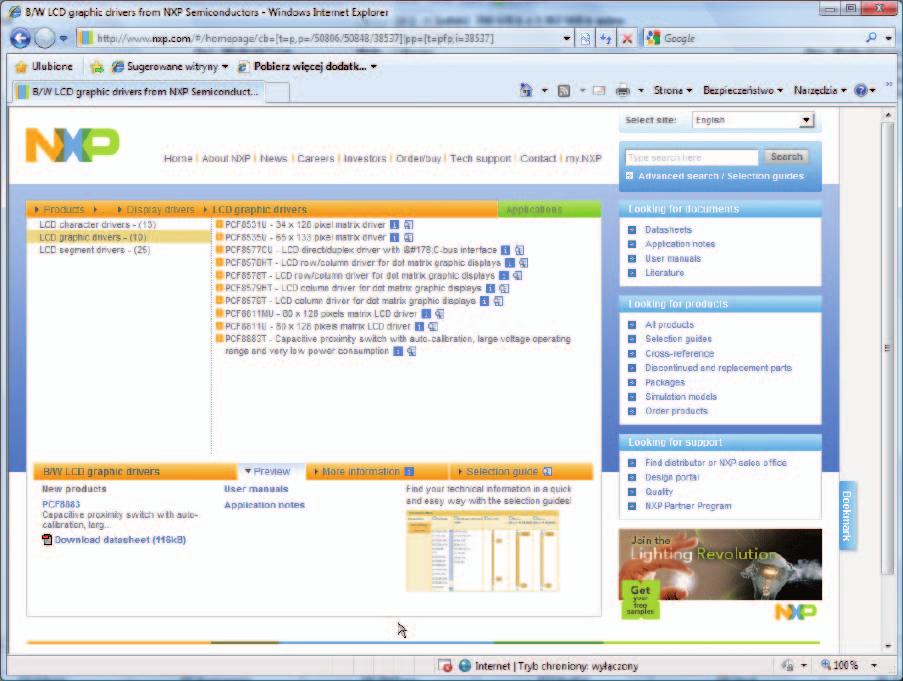Viewport: 903px width, 681px height.
Task: Click the PDF icon beside Download datasheet
Action: pyautogui.click(x=47, y=539)
